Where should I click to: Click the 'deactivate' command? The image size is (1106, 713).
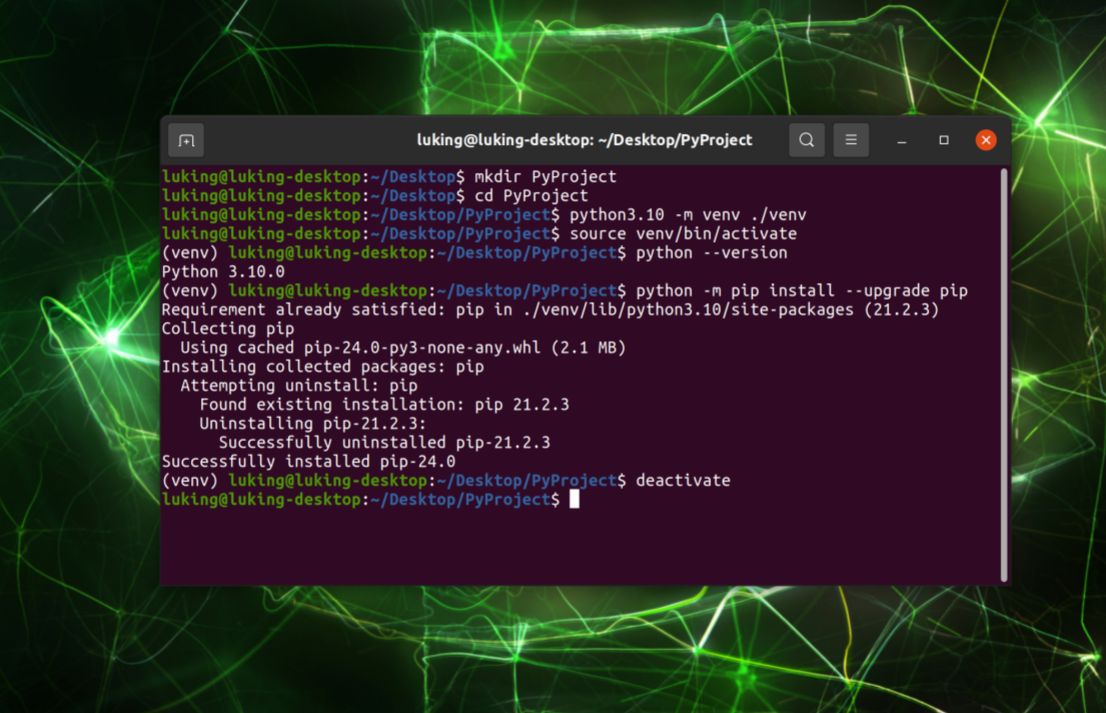[683, 480]
